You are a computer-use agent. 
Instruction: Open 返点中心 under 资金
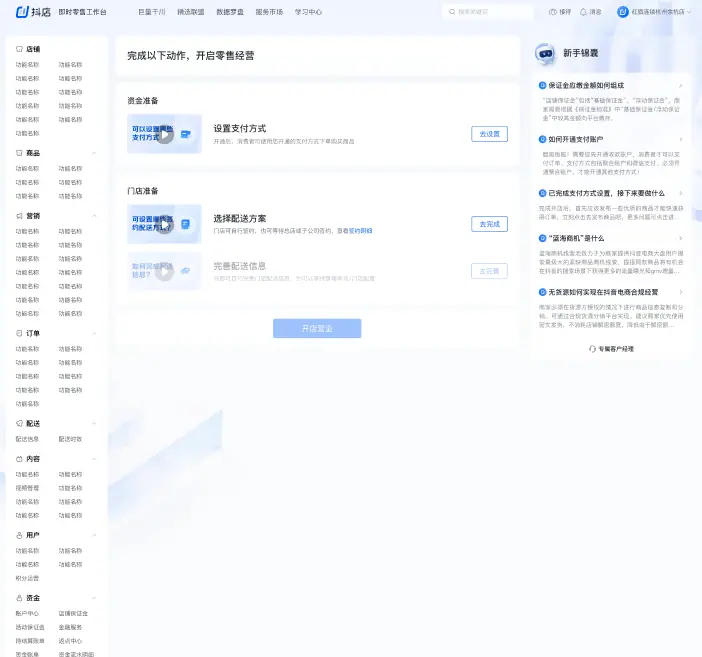pos(70,641)
